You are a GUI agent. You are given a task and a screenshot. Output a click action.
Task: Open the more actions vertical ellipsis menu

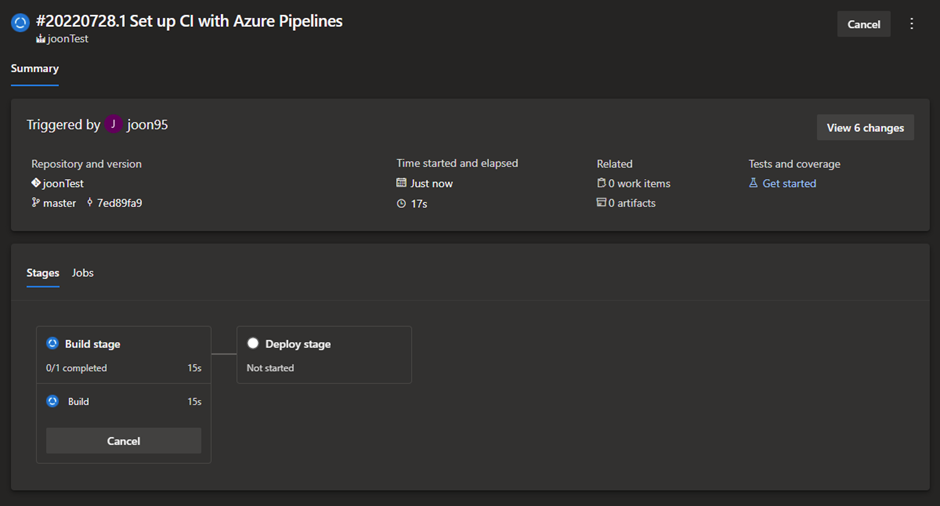[911, 24]
